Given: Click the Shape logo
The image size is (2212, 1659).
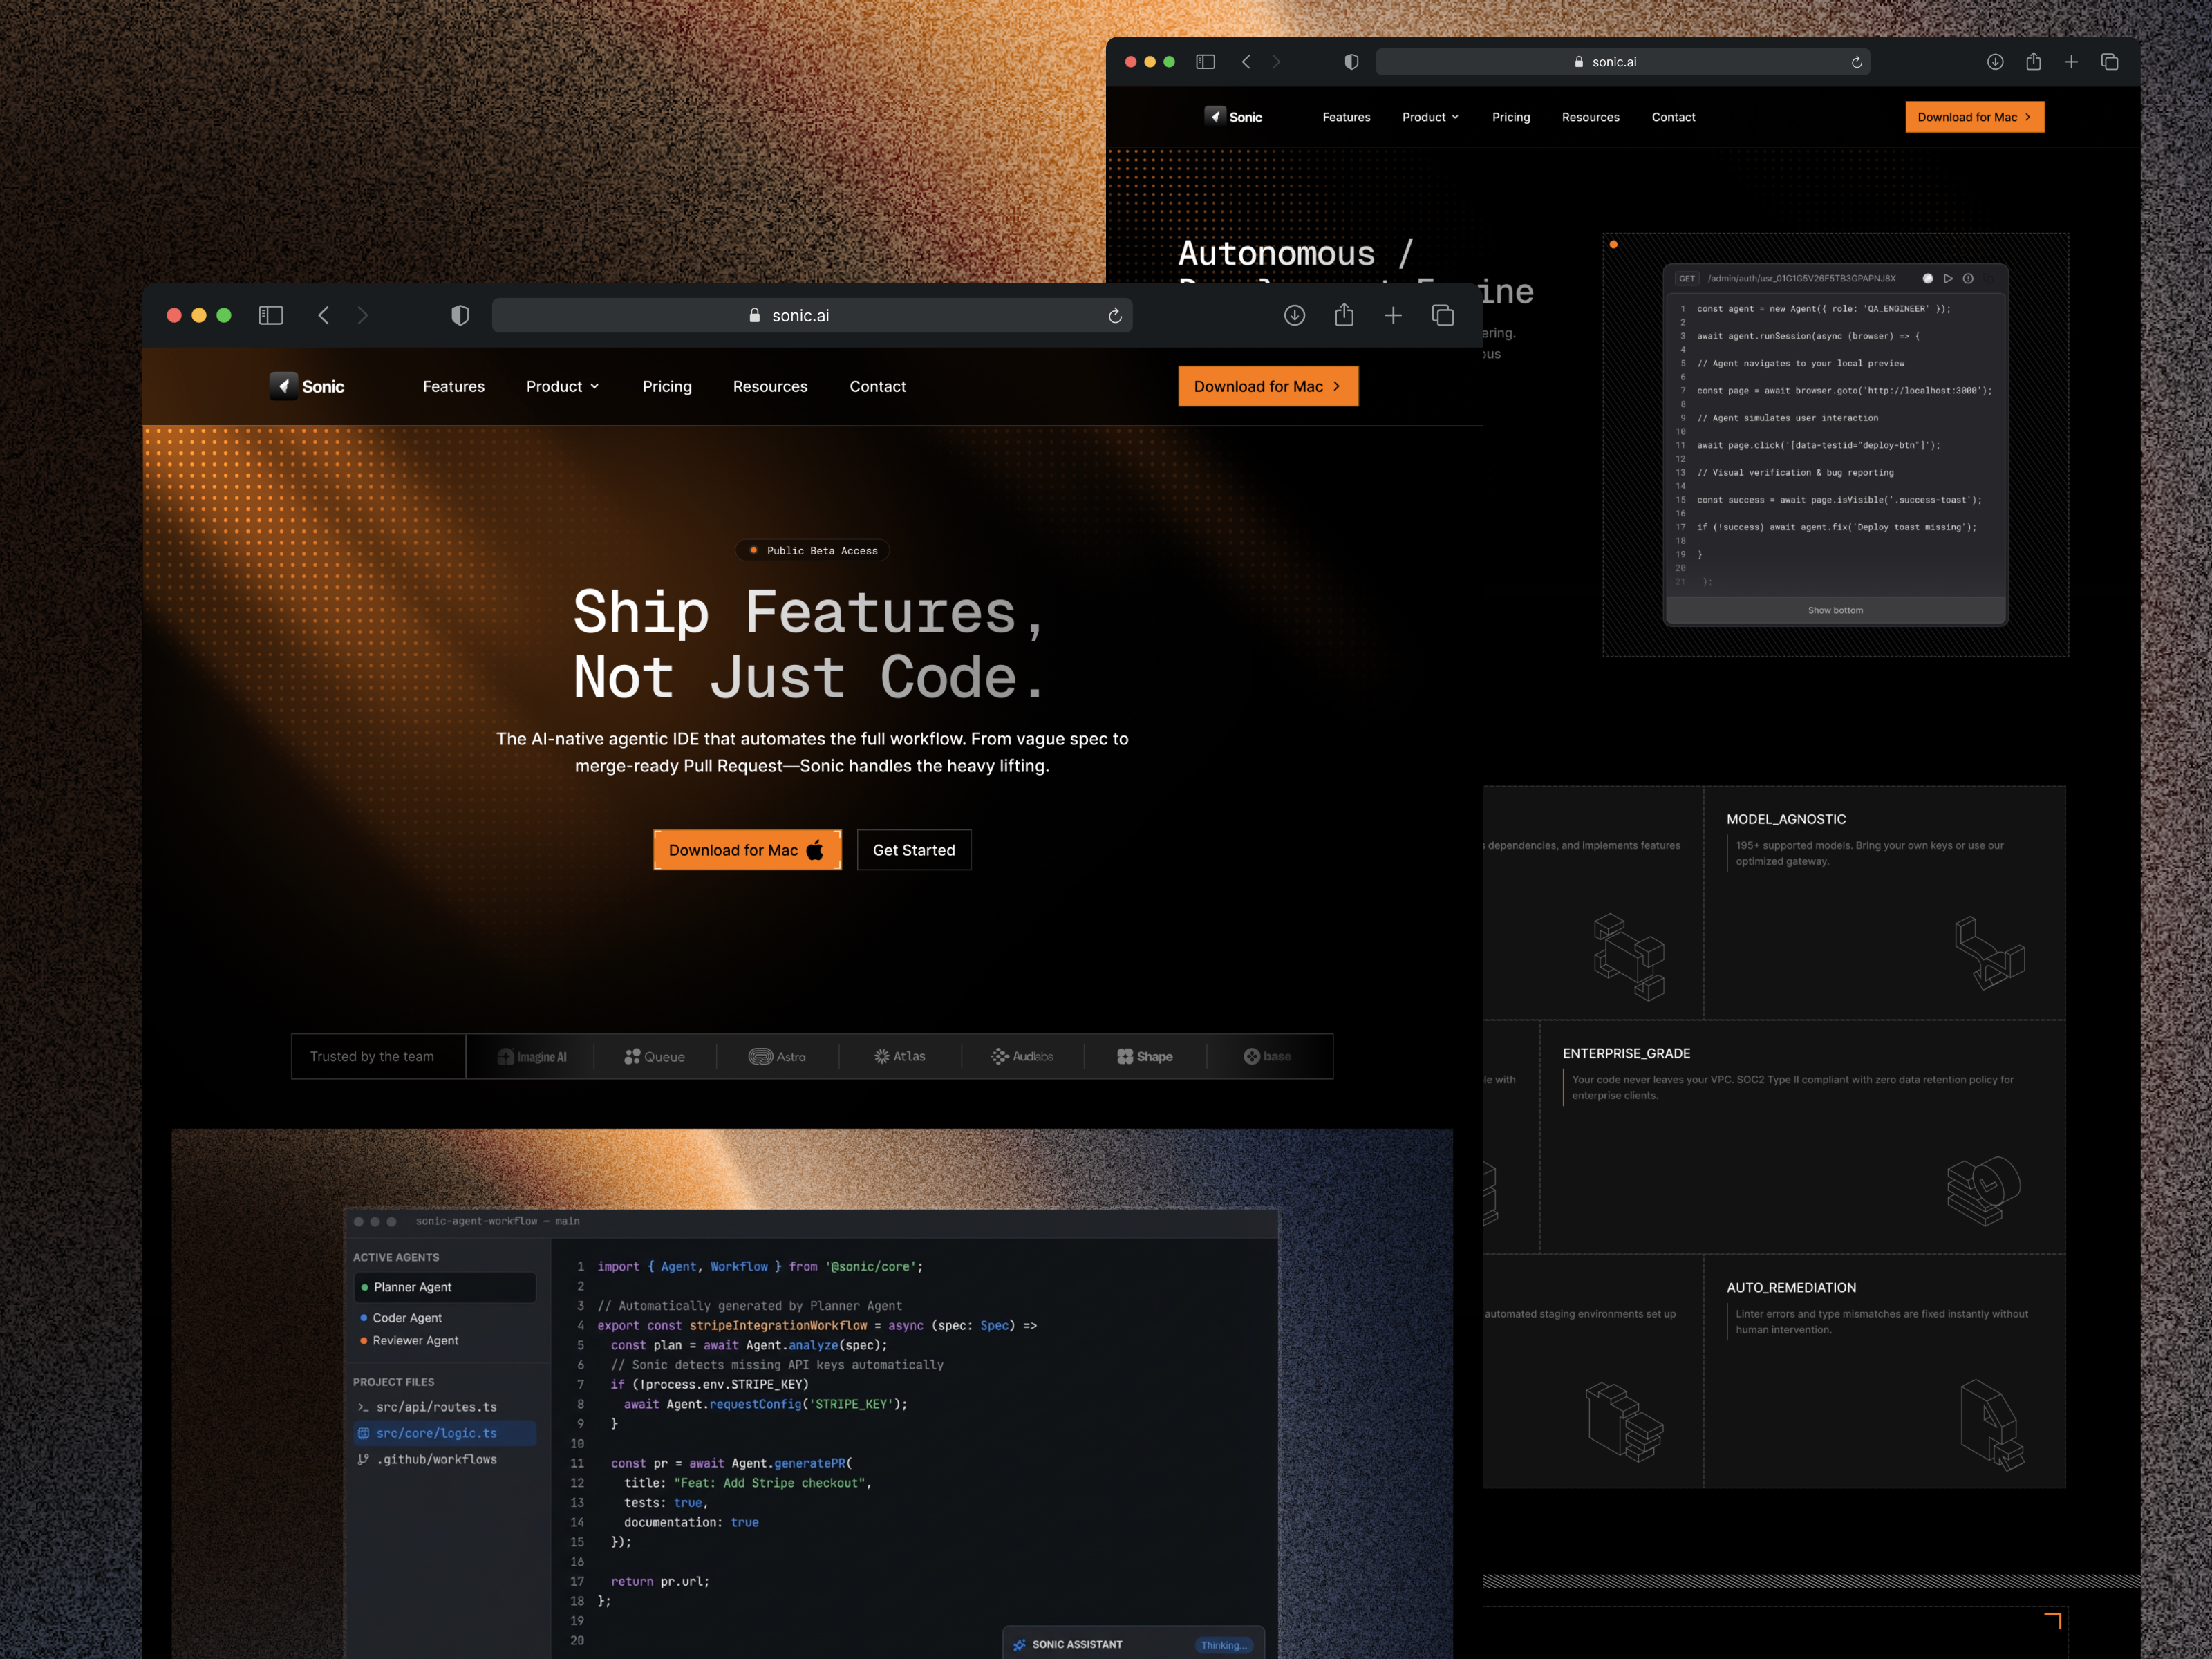Looking at the screenshot, I should pyautogui.click(x=1145, y=1057).
